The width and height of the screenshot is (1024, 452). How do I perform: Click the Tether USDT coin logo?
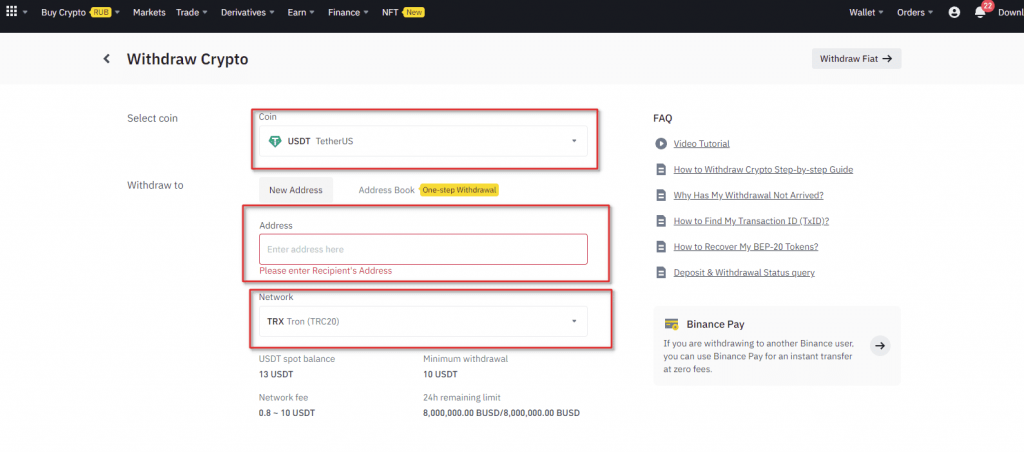[275, 140]
